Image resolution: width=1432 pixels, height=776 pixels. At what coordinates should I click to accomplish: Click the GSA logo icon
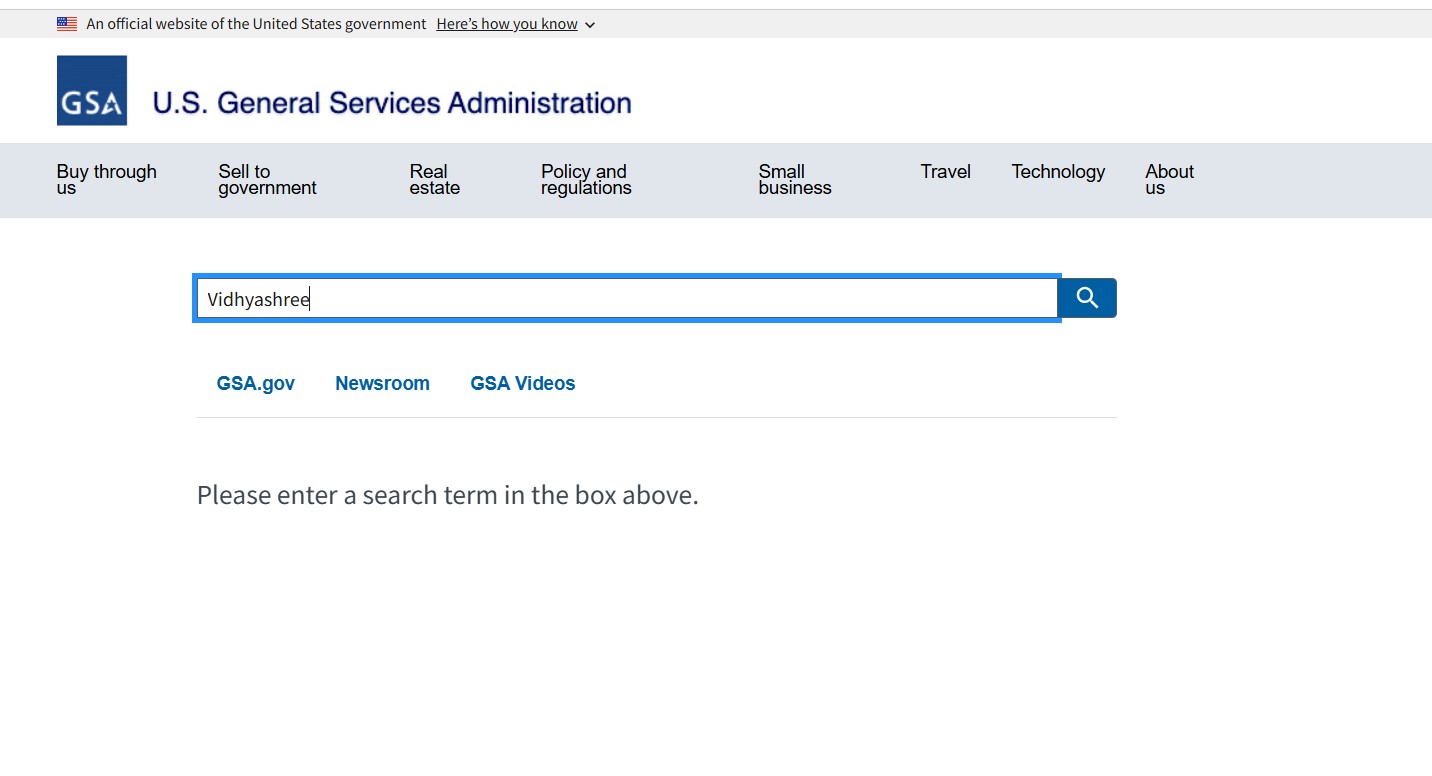click(x=92, y=91)
